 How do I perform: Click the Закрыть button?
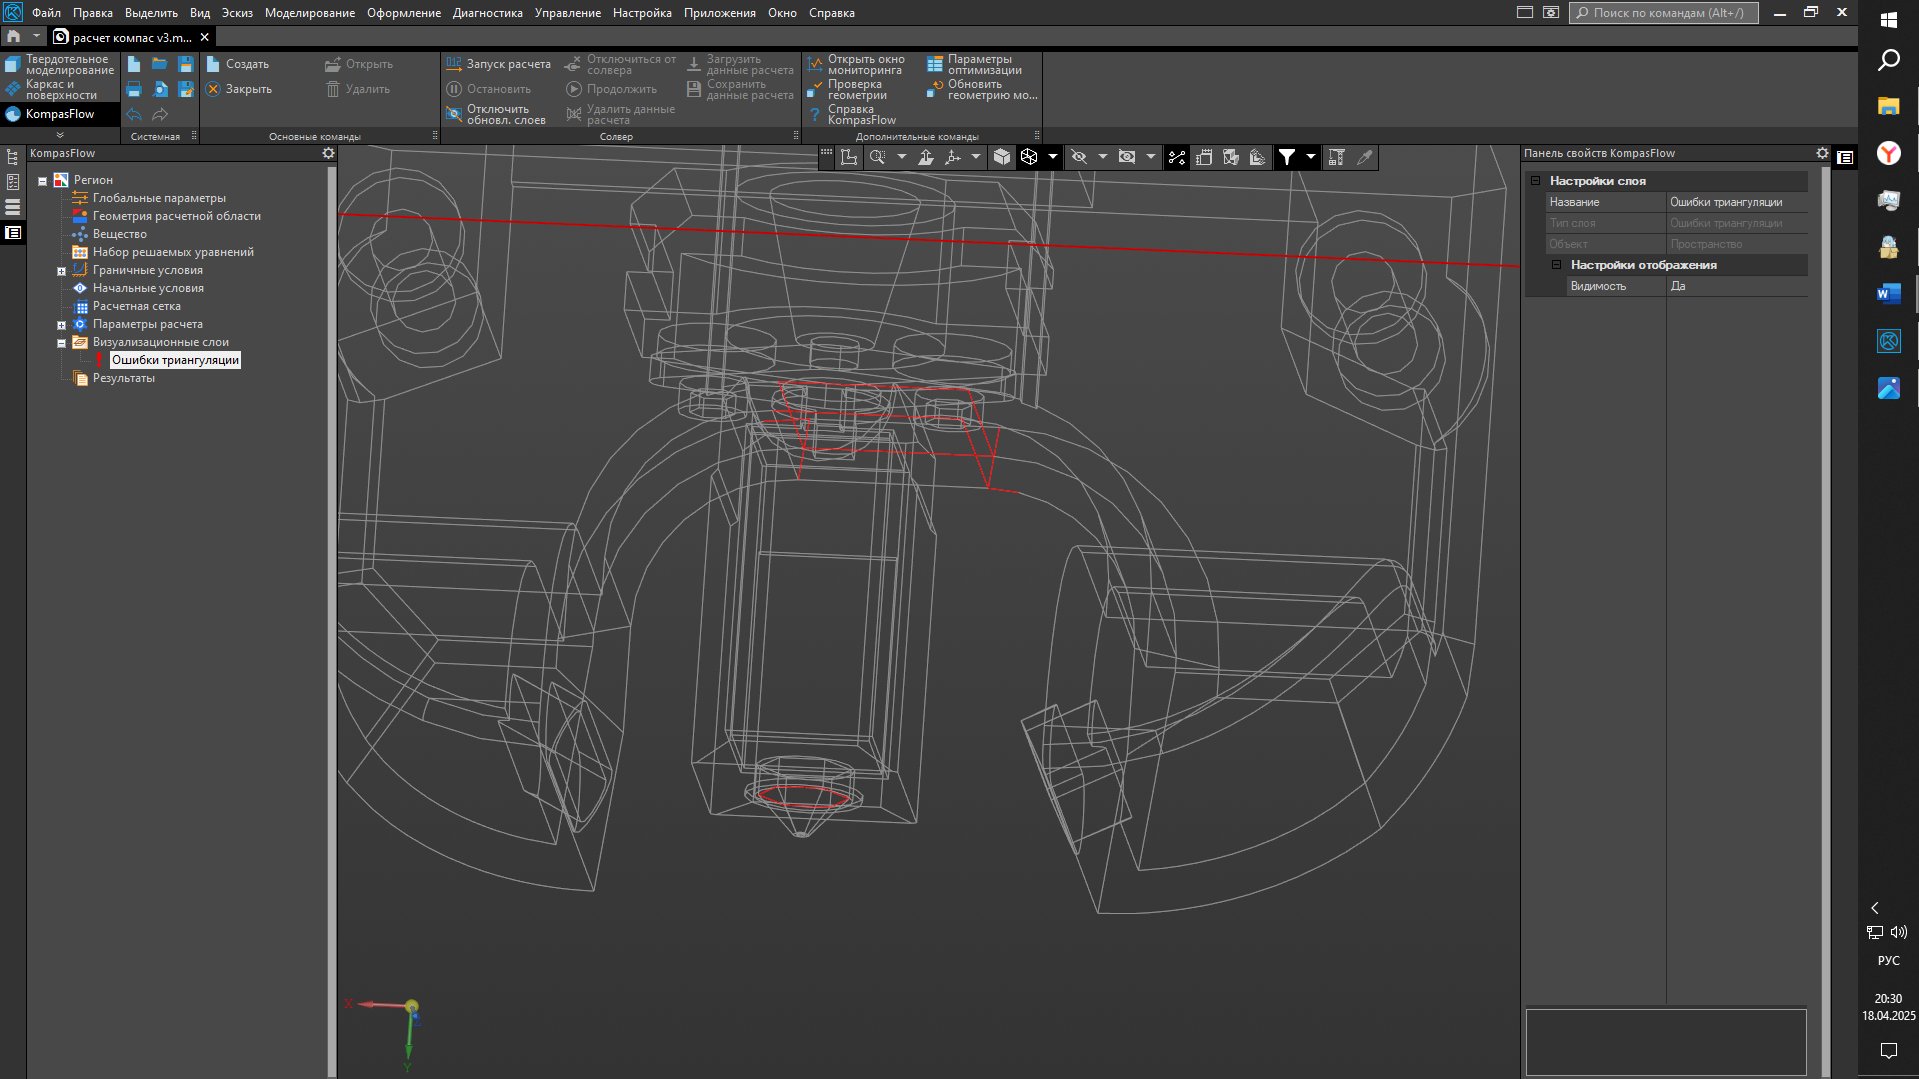[x=239, y=90]
